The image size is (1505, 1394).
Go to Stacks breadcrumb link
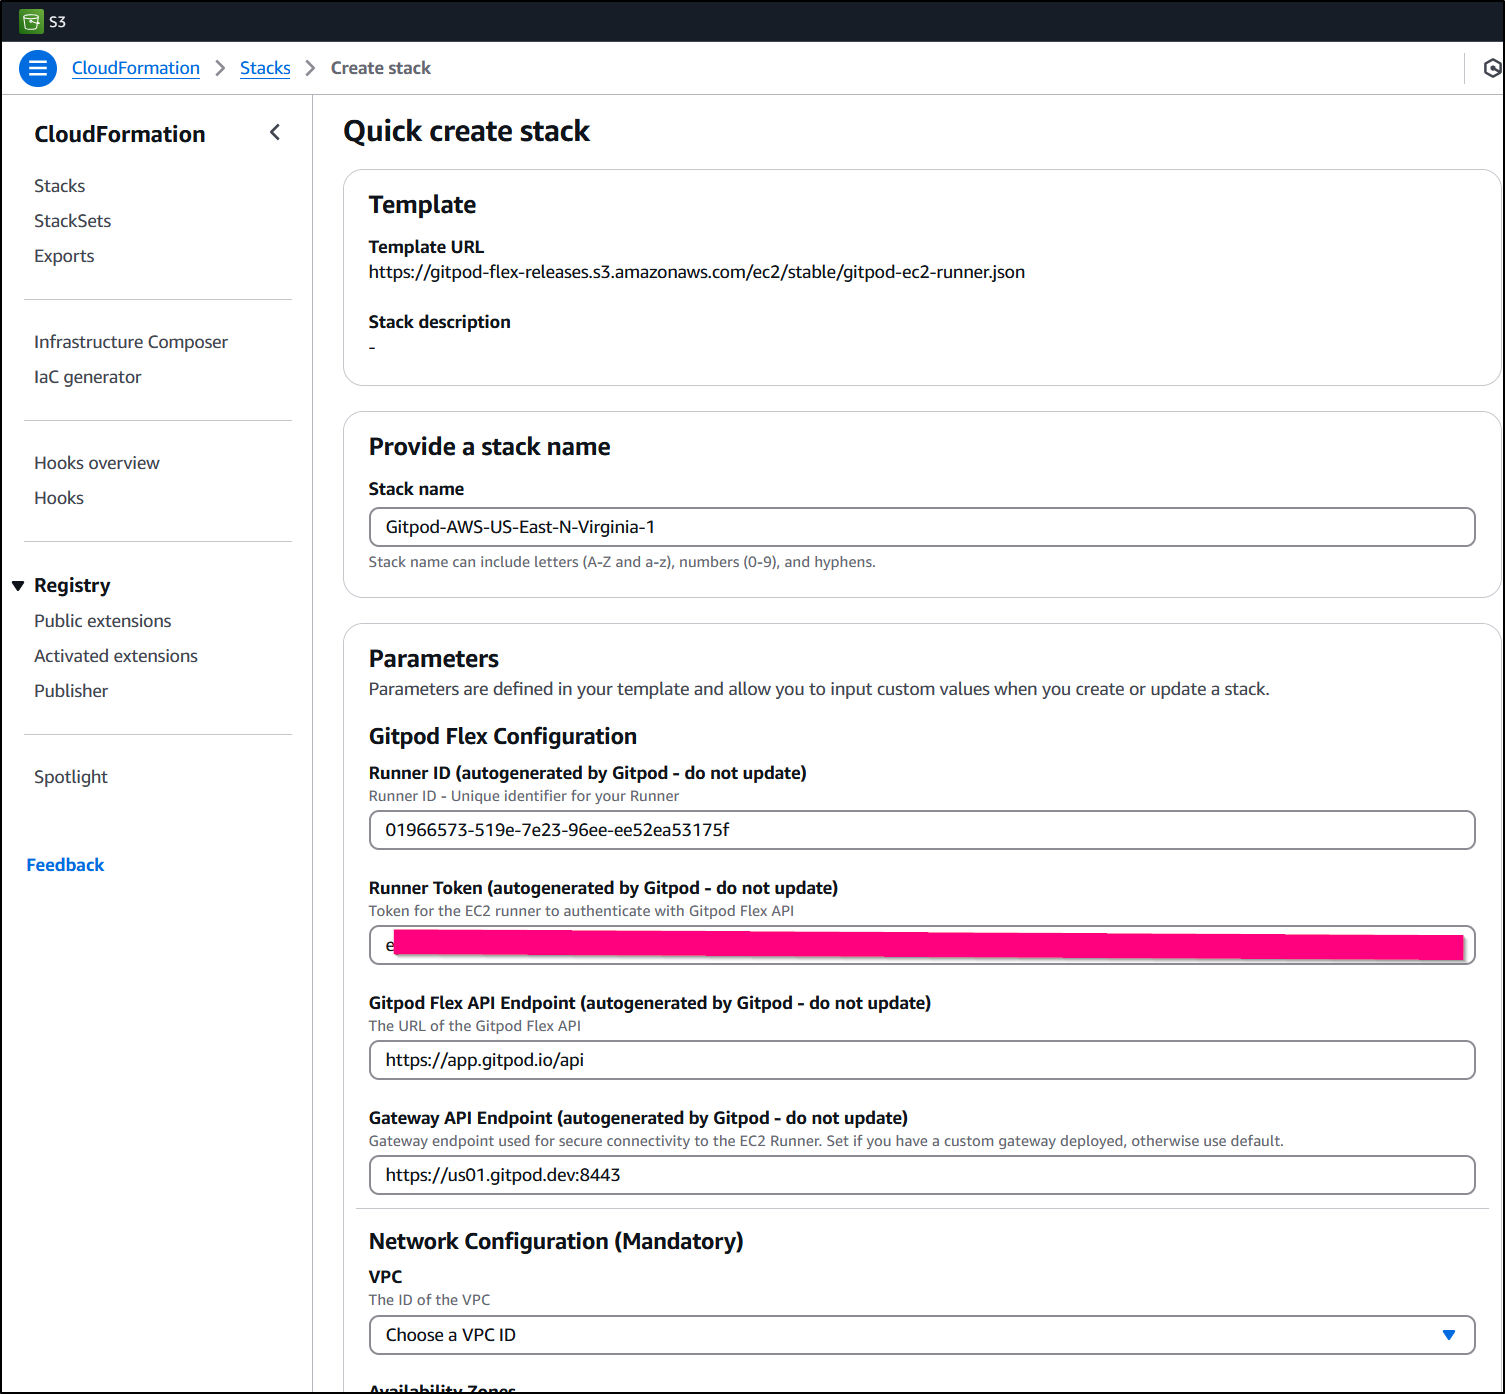coord(265,68)
